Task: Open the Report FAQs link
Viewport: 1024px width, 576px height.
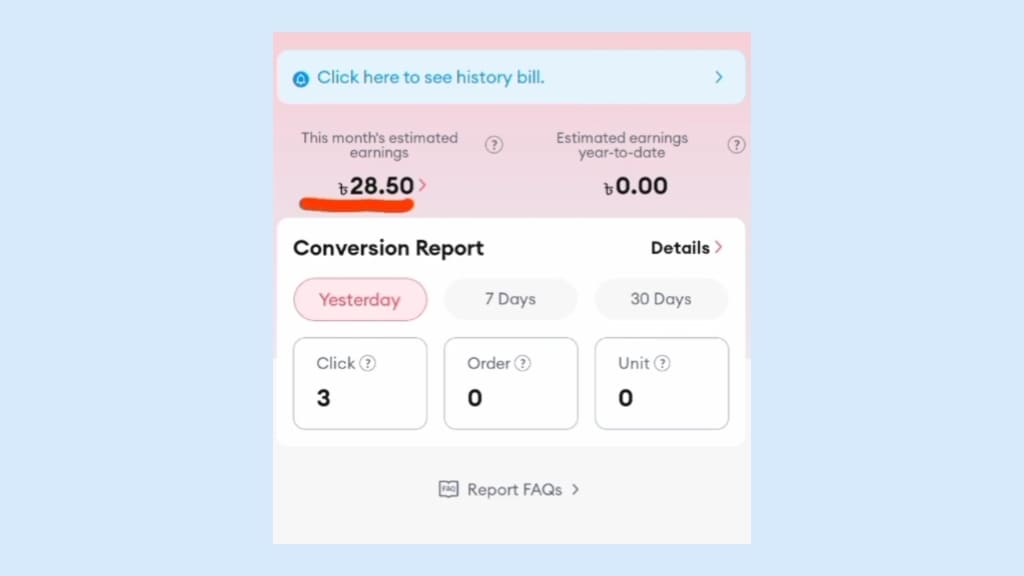Action: (x=514, y=490)
